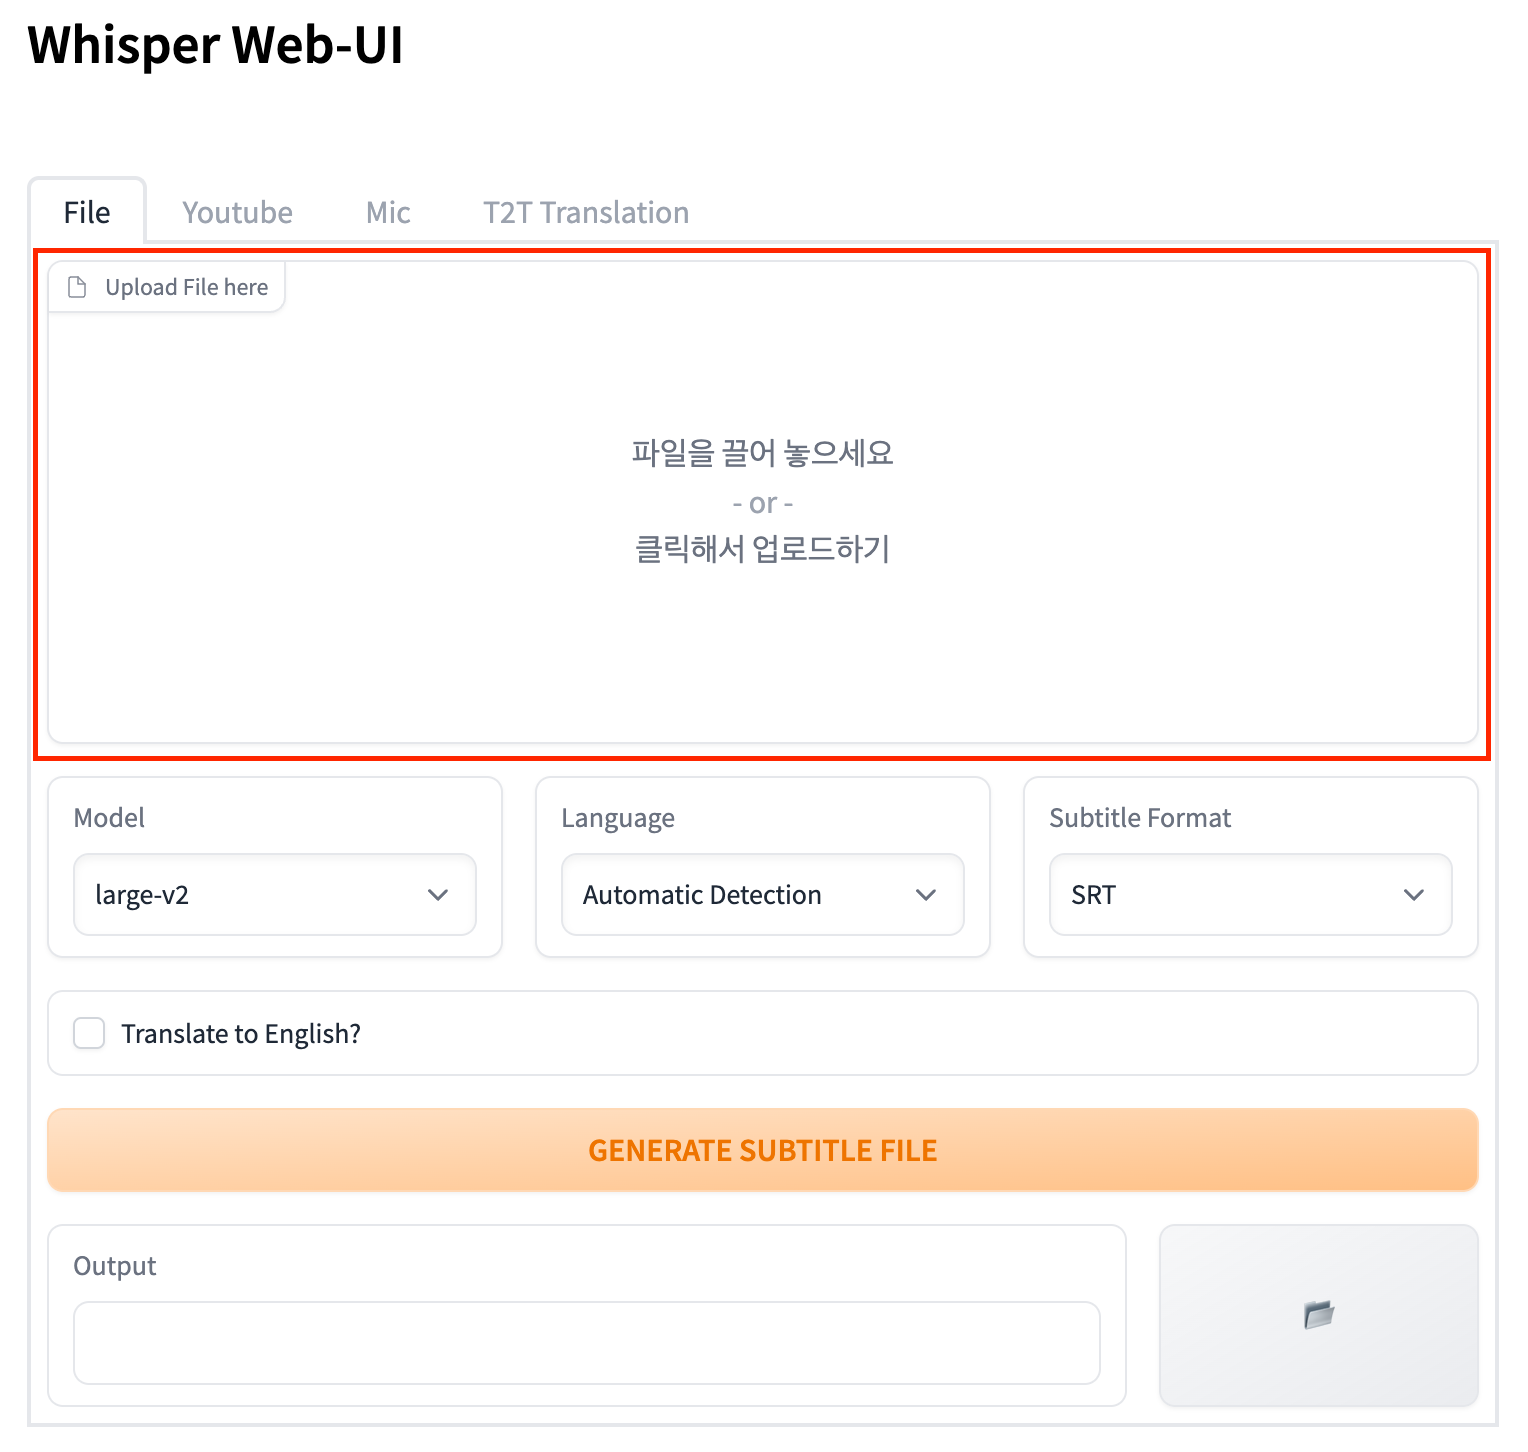Click the Subtitle Format label
Image resolution: width=1528 pixels, height=1452 pixels.
coord(1140,818)
